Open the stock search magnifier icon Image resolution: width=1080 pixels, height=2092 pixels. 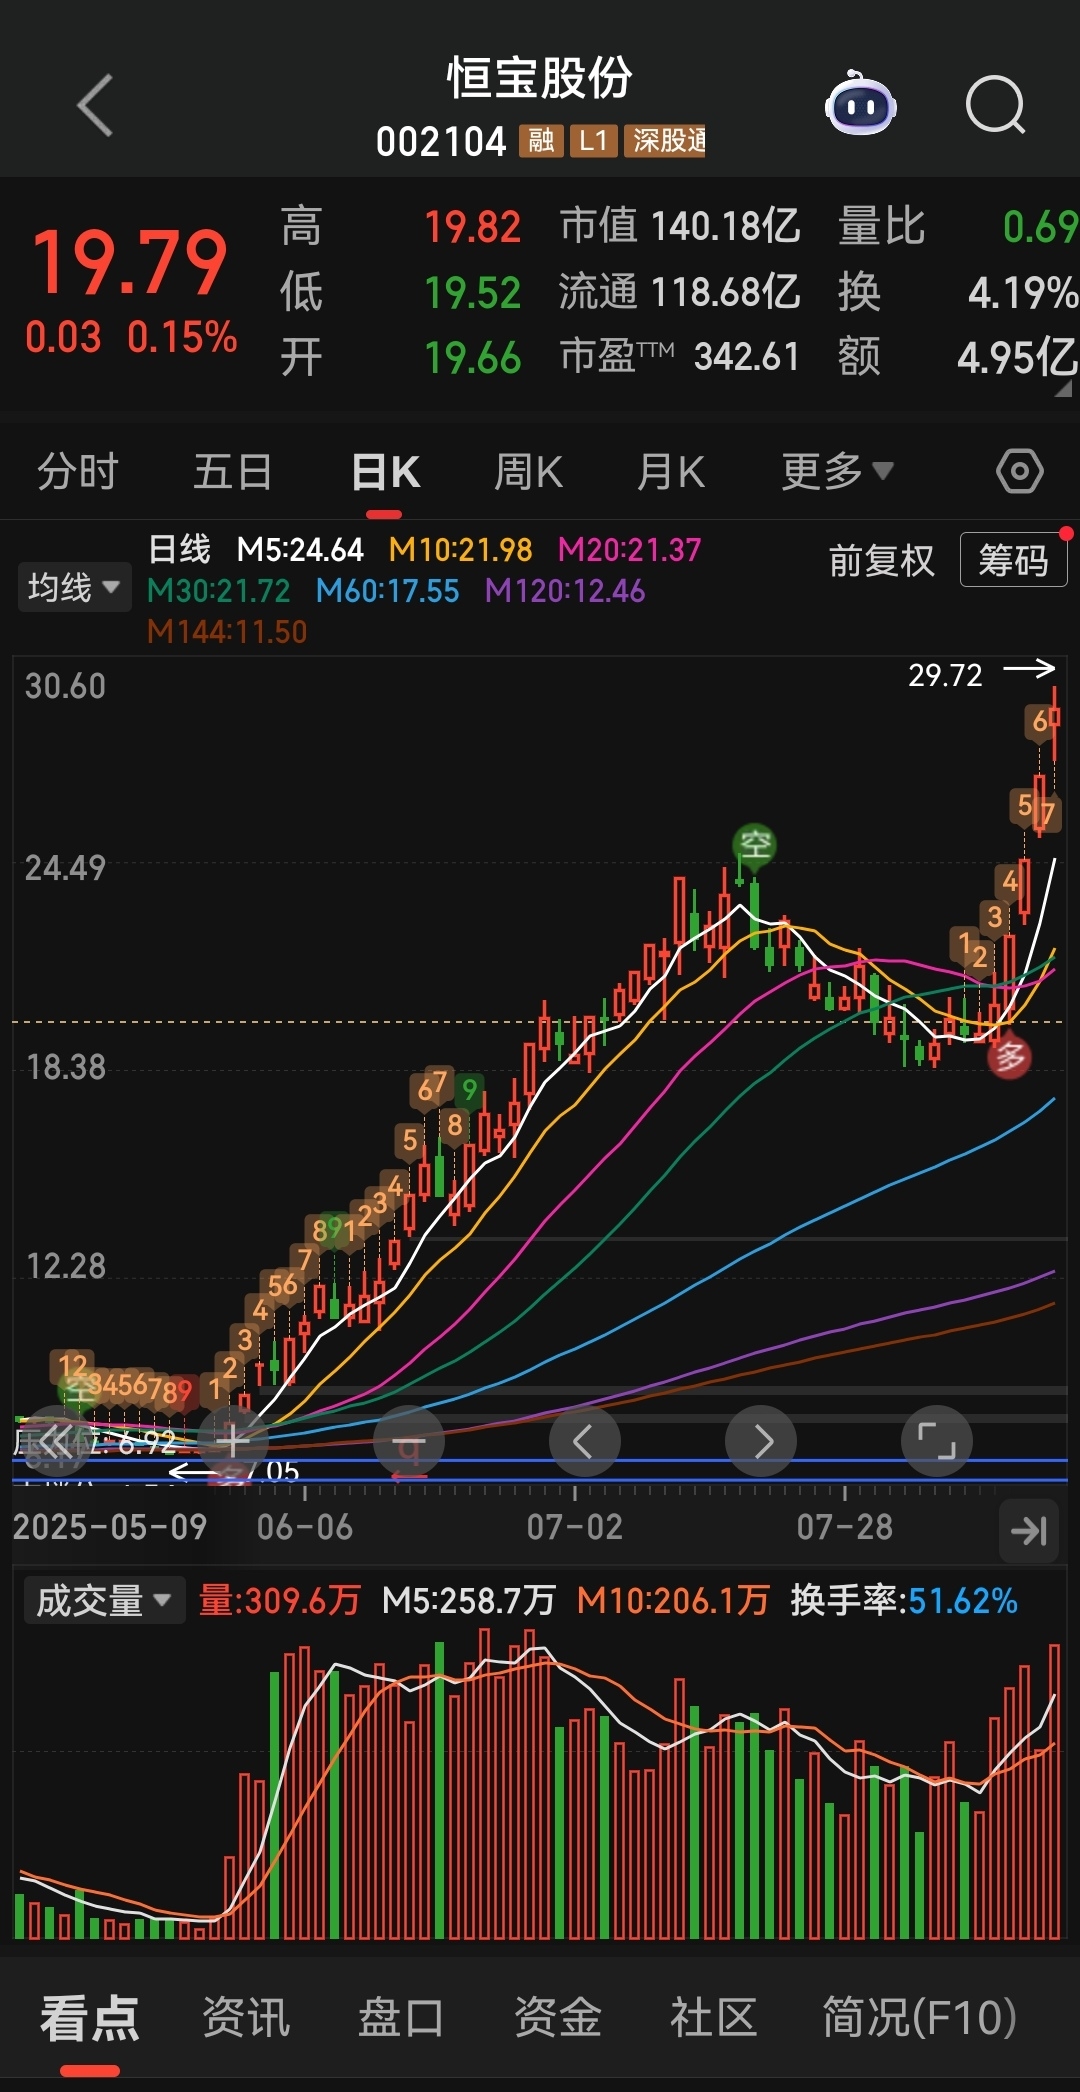point(996,105)
